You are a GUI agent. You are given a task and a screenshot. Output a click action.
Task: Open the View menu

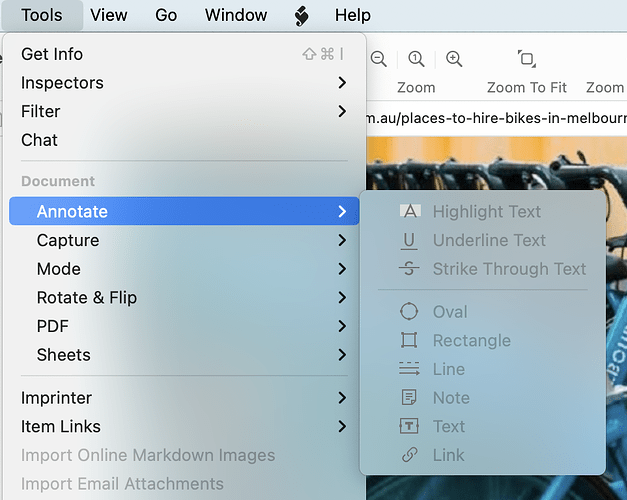[109, 15]
